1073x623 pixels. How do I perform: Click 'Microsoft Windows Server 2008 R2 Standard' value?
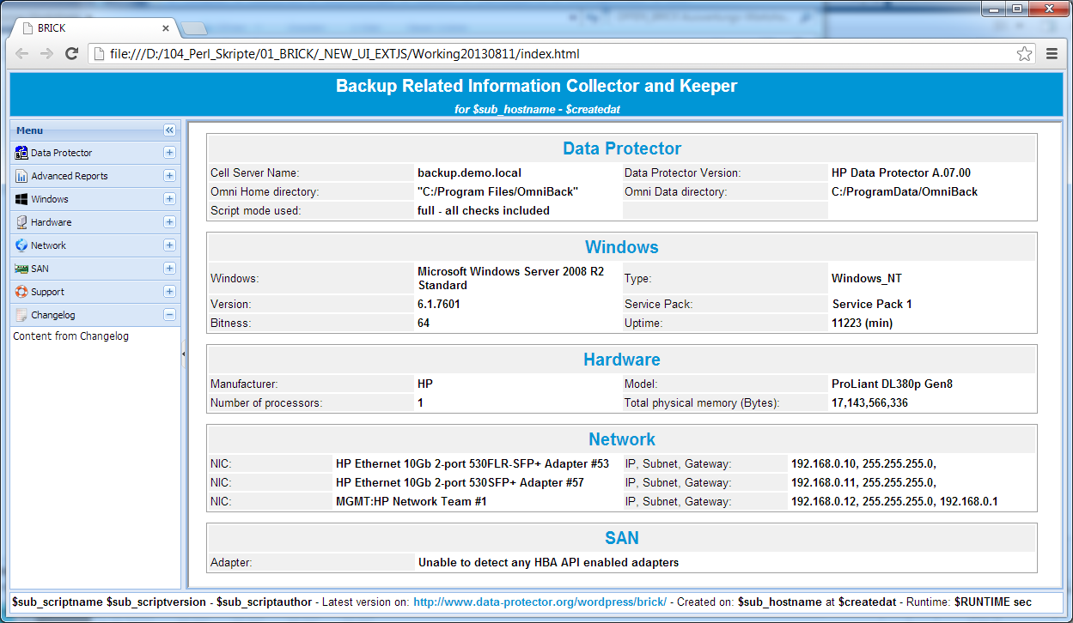510,278
